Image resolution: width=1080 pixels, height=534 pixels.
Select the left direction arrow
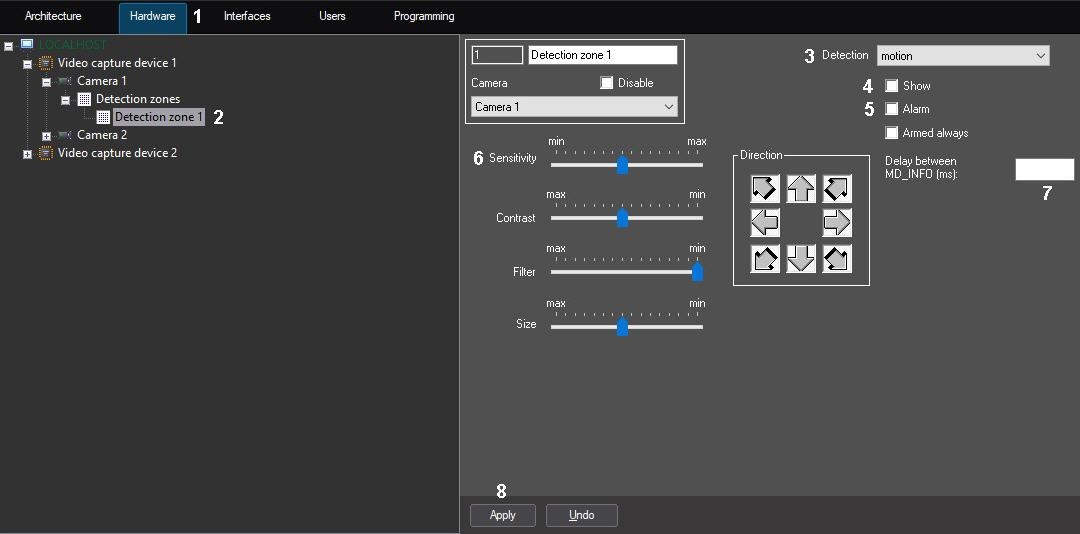coord(765,222)
